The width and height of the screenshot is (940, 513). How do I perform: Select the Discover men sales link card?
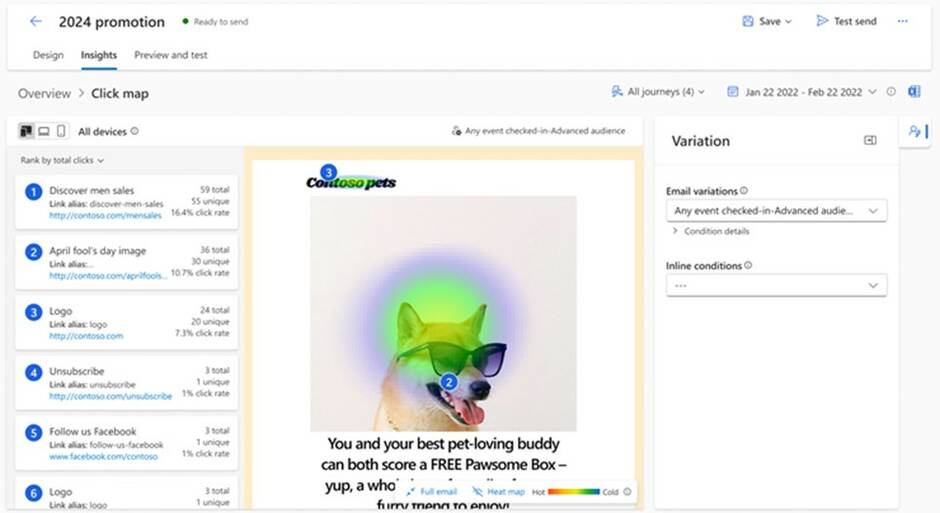pyautogui.click(x=126, y=202)
